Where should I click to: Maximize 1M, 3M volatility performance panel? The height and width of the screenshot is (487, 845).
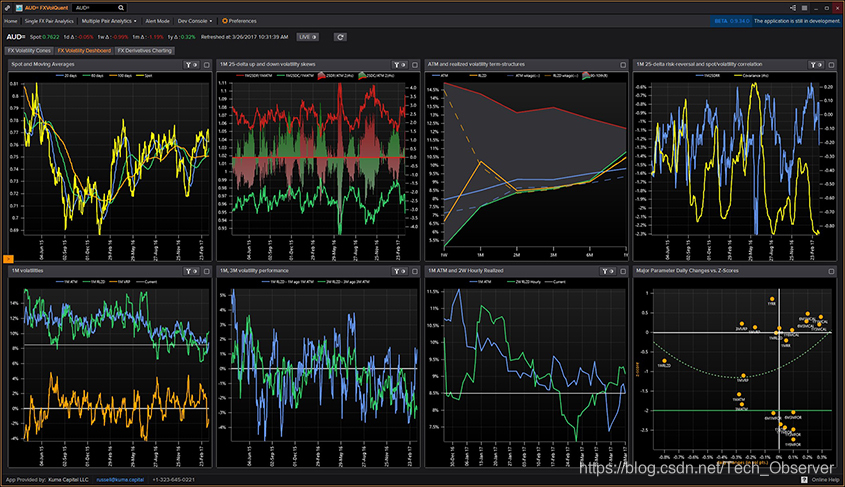[414, 272]
